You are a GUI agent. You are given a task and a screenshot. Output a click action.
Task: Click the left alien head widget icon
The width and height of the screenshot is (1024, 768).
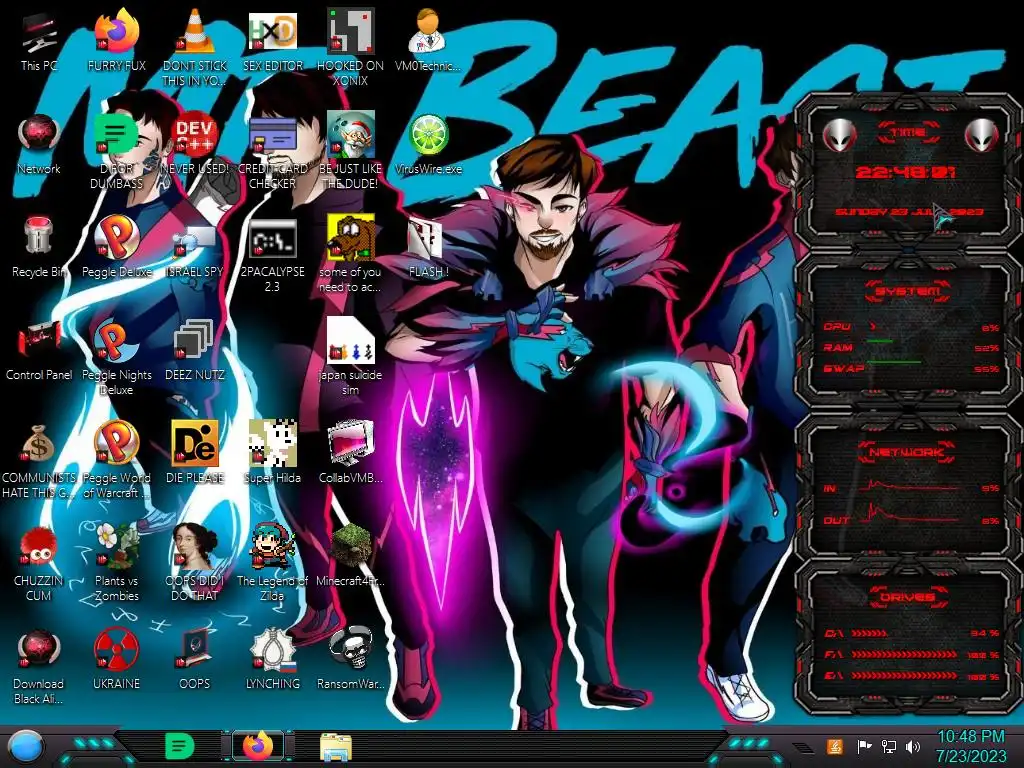coord(839,136)
